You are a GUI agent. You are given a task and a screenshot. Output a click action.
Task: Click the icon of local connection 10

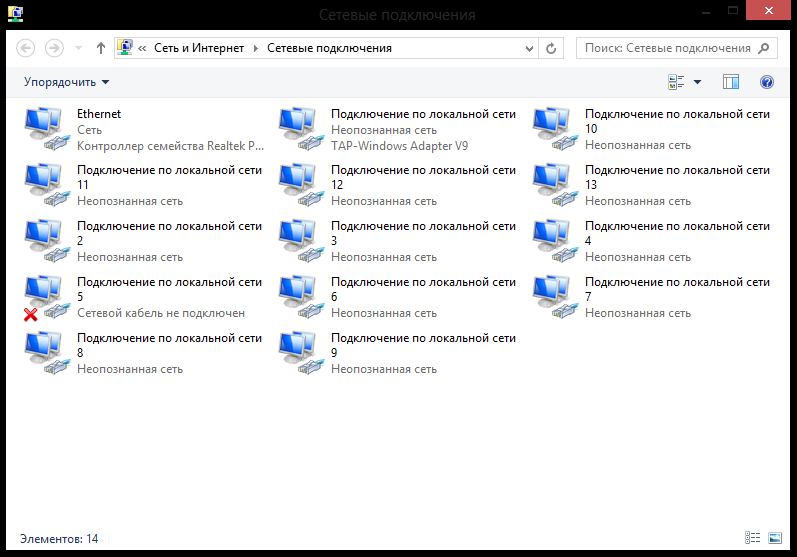point(555,129)
